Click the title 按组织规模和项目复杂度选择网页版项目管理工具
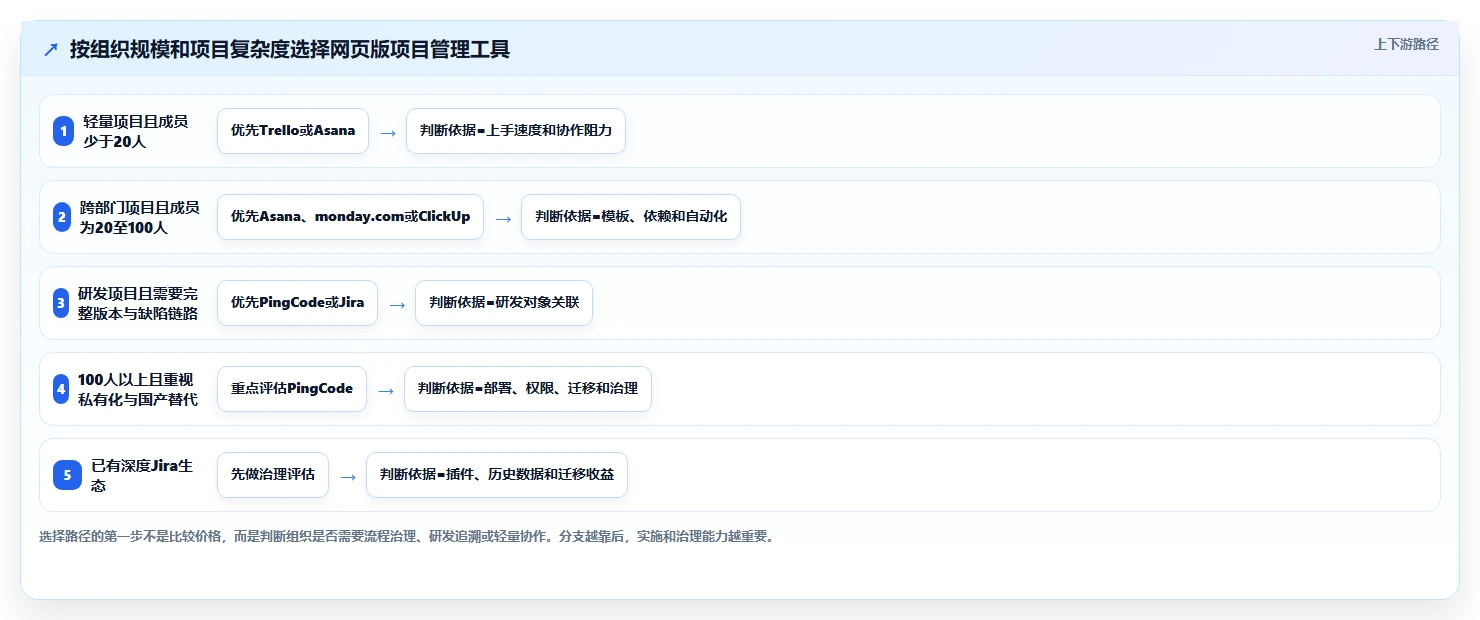Viewport: 1480px width, 620px height. [x=290, y=49]
